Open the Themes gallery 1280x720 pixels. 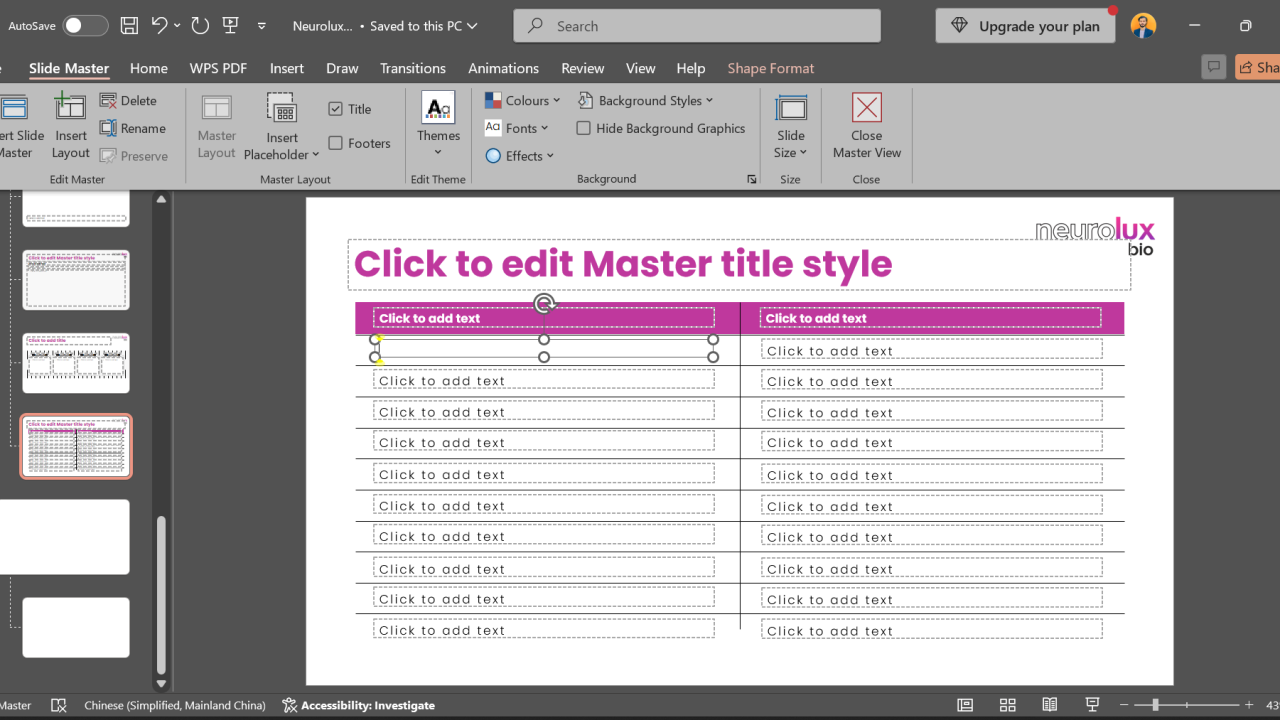(438, 125)
